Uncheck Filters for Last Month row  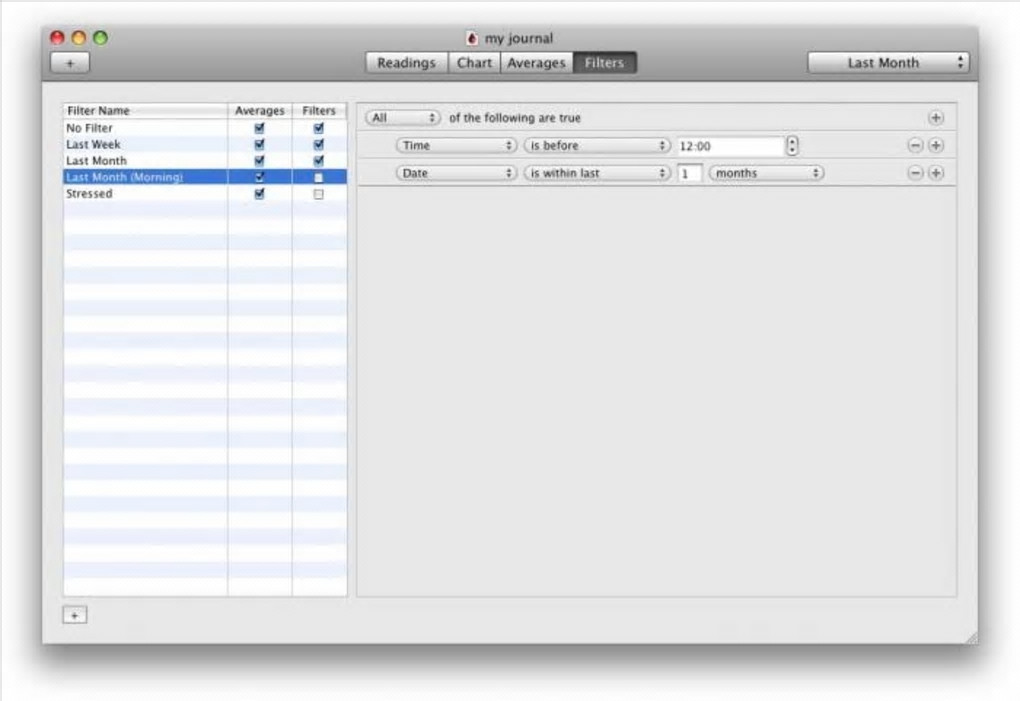[318, 161]
